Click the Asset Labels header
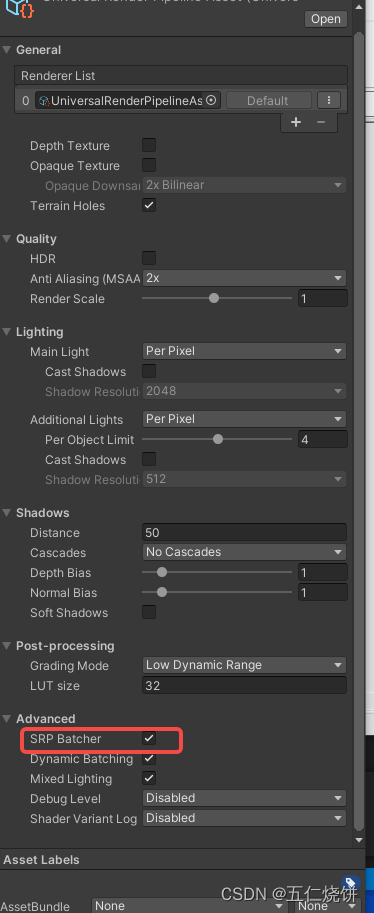 [x=41, y=859]
